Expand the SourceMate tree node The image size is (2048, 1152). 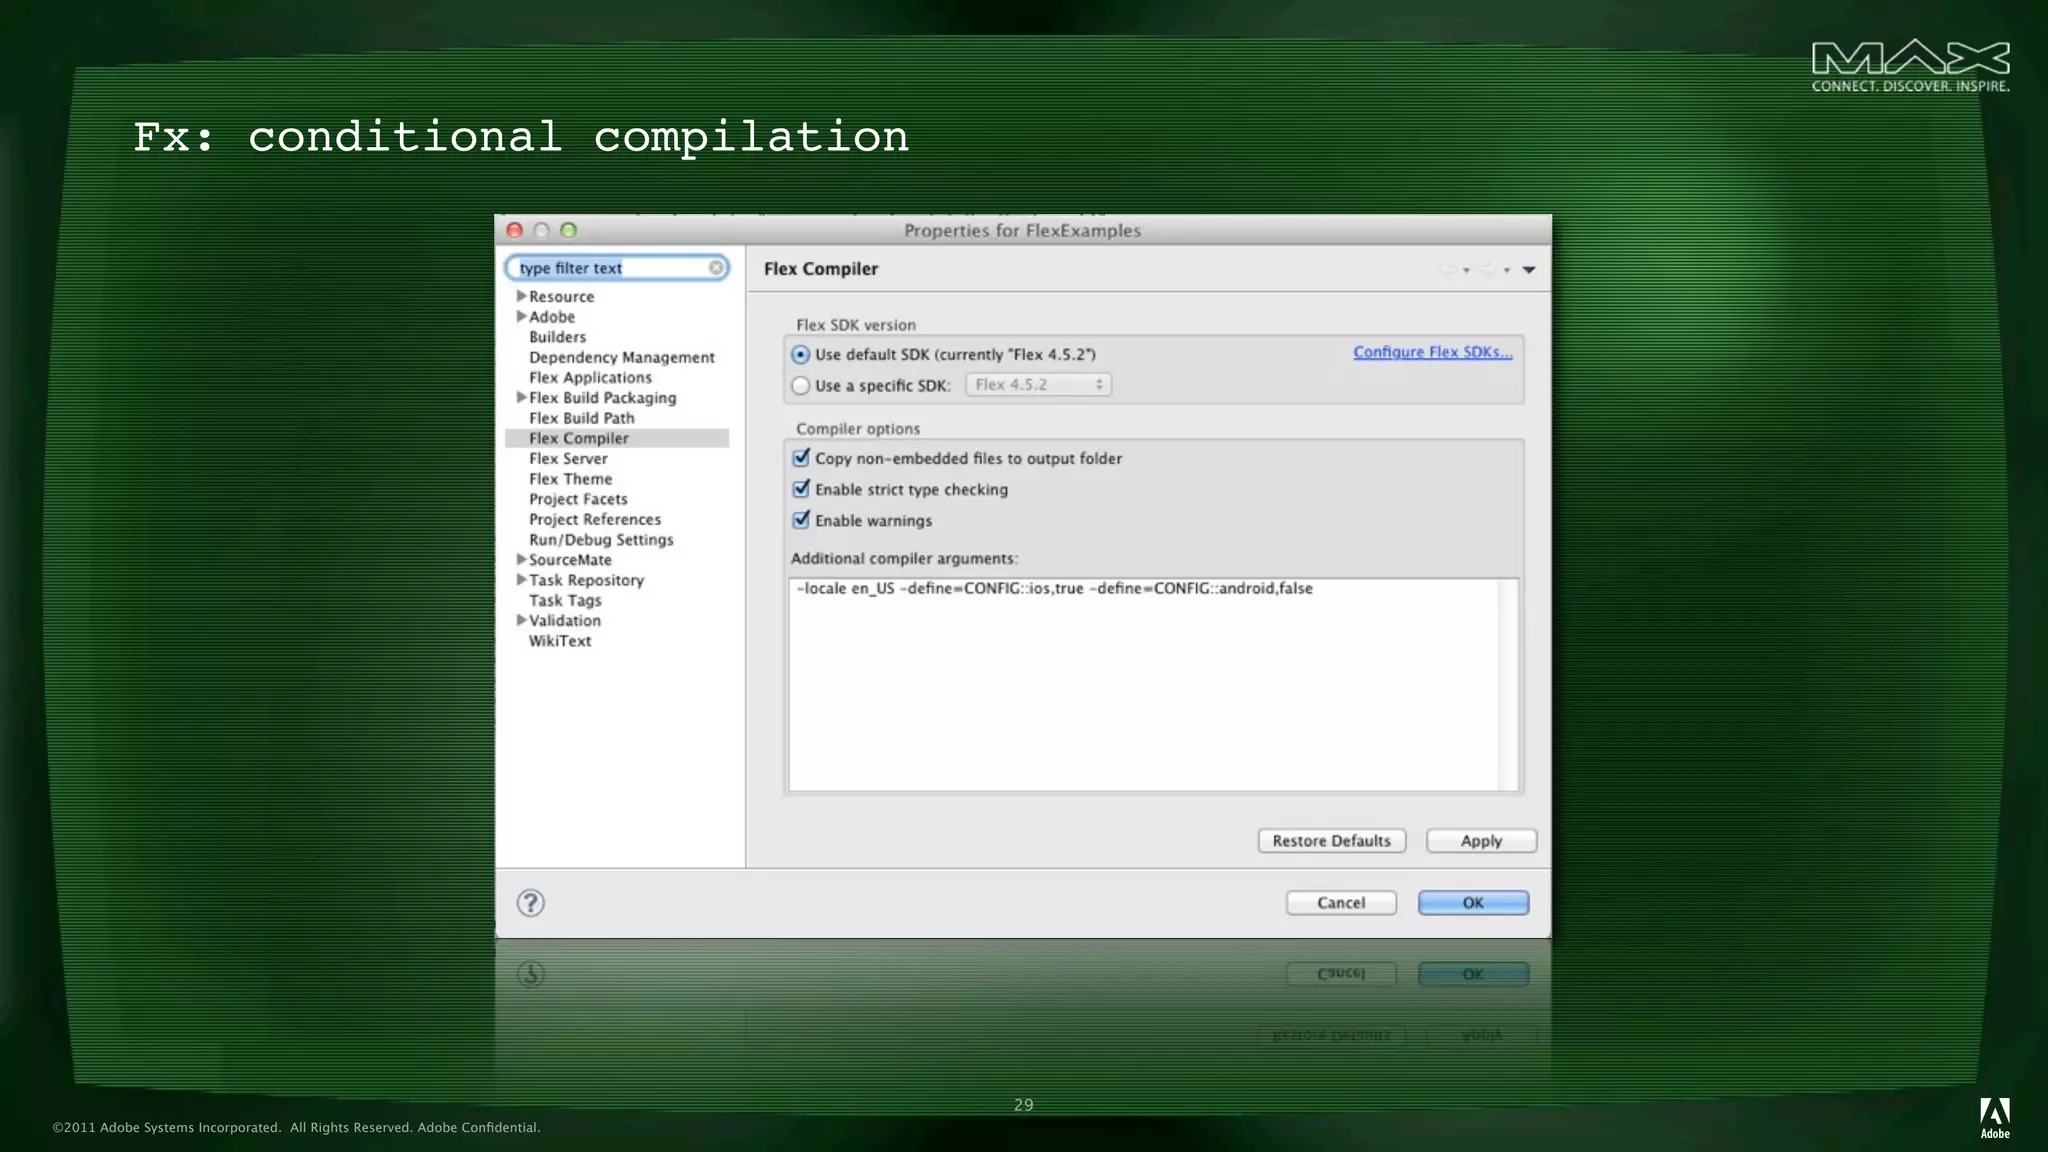click(521, 559)
